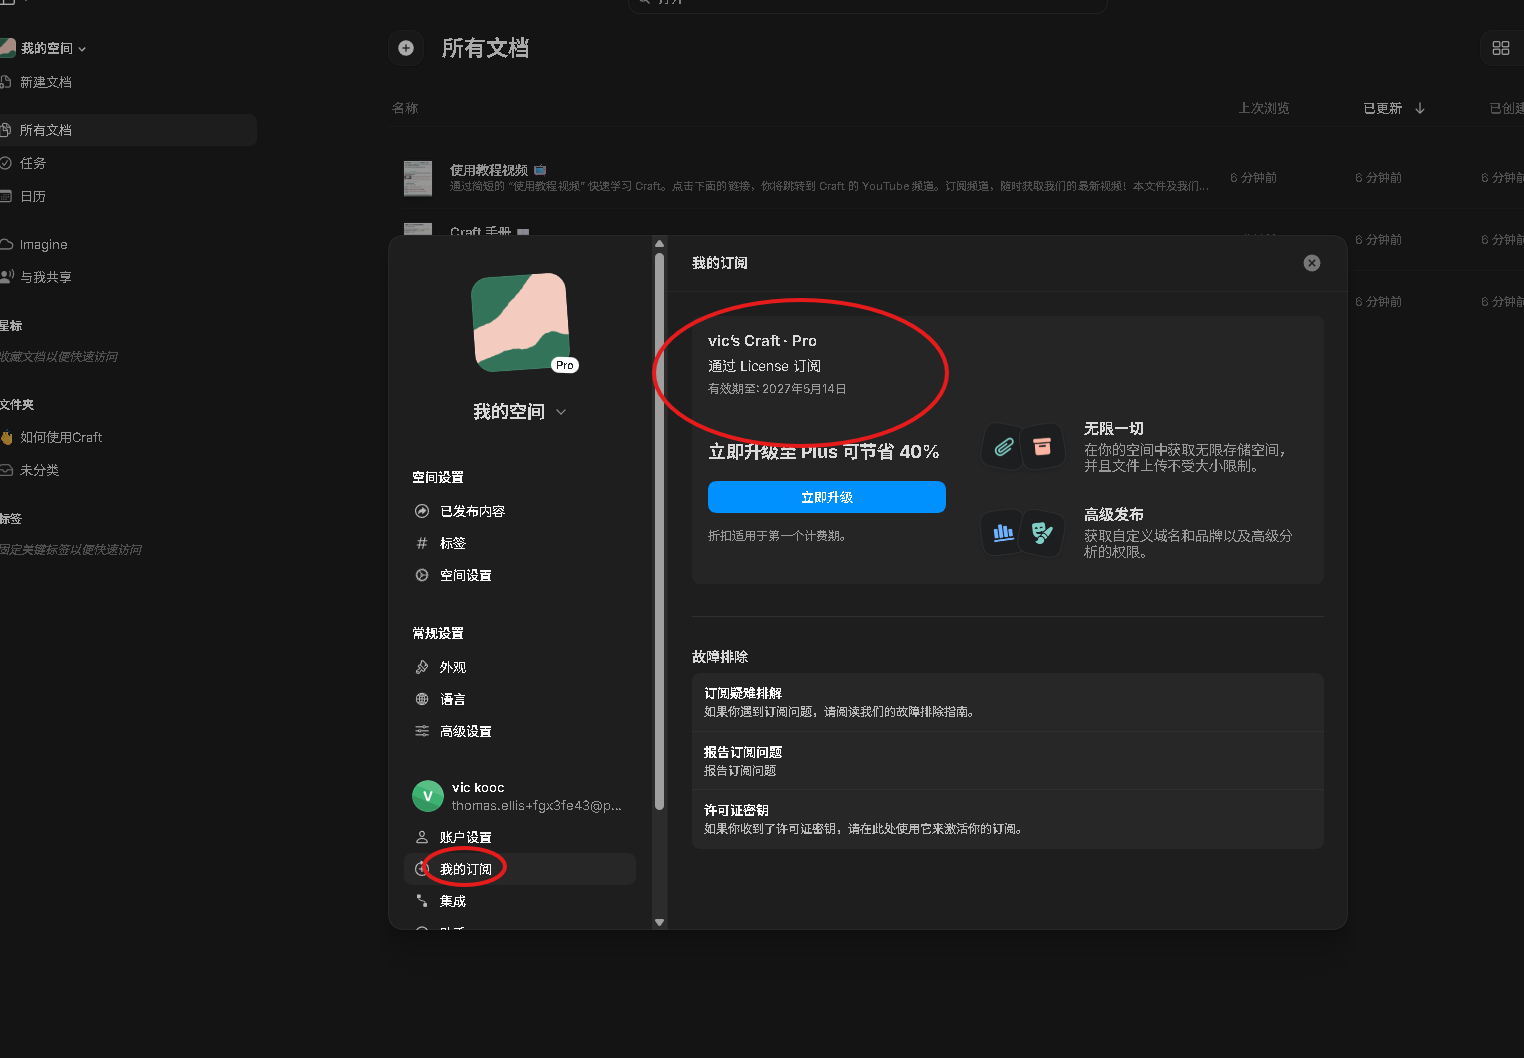
Task: Sort by the 名称 column header
Action: click(405, 108)
